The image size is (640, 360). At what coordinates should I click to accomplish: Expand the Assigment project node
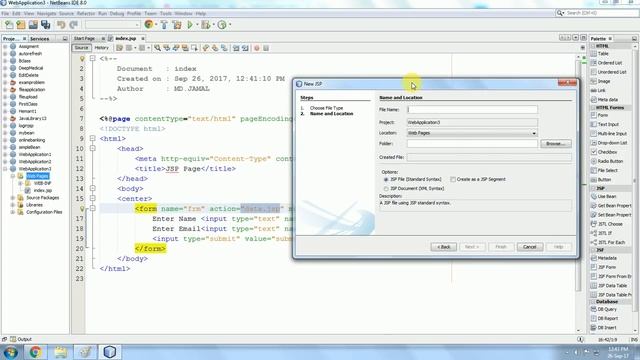[x=5, y=47]
